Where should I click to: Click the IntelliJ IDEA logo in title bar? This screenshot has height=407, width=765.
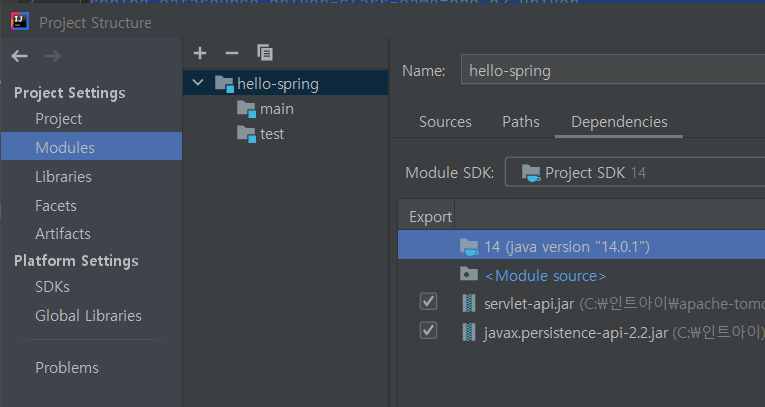(x=20, y=22)
